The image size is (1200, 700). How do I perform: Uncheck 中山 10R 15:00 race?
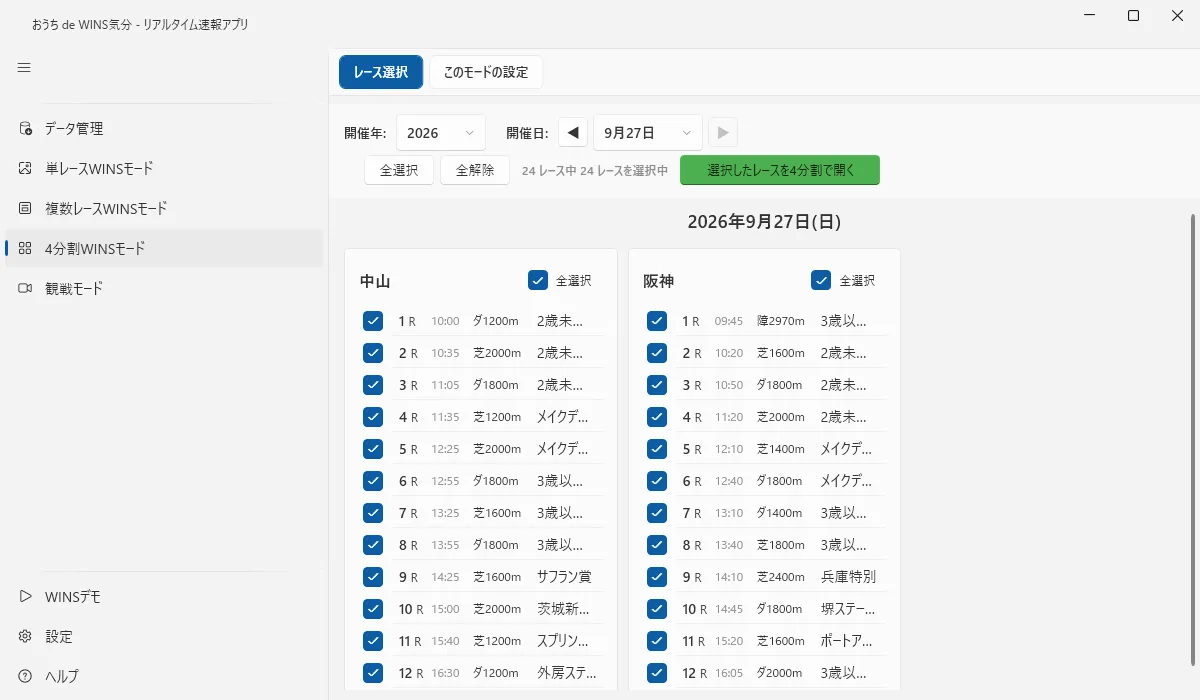click(373, 609)
